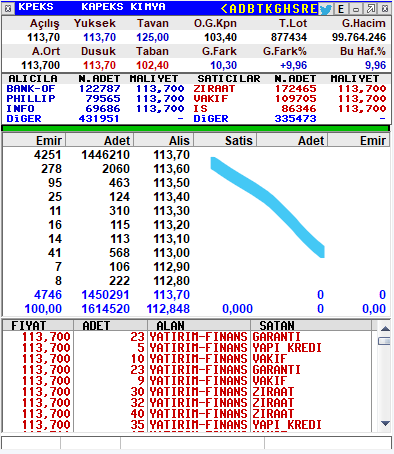Click the trades list scrollbar thumb
The height and width of the screenshot is (454, 394).
point(385,341)
